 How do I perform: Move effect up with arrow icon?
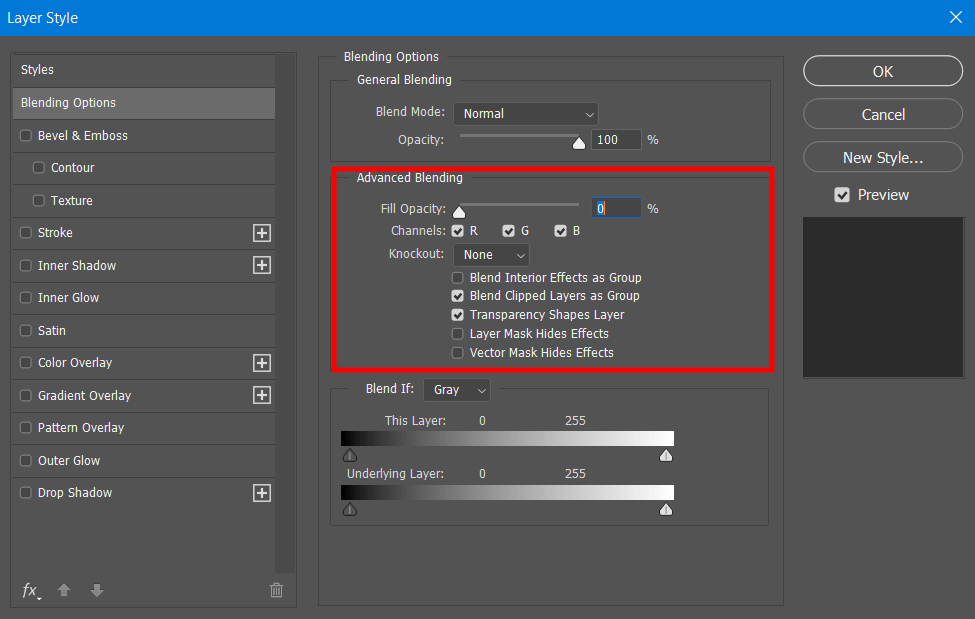(x=64, y=590)
